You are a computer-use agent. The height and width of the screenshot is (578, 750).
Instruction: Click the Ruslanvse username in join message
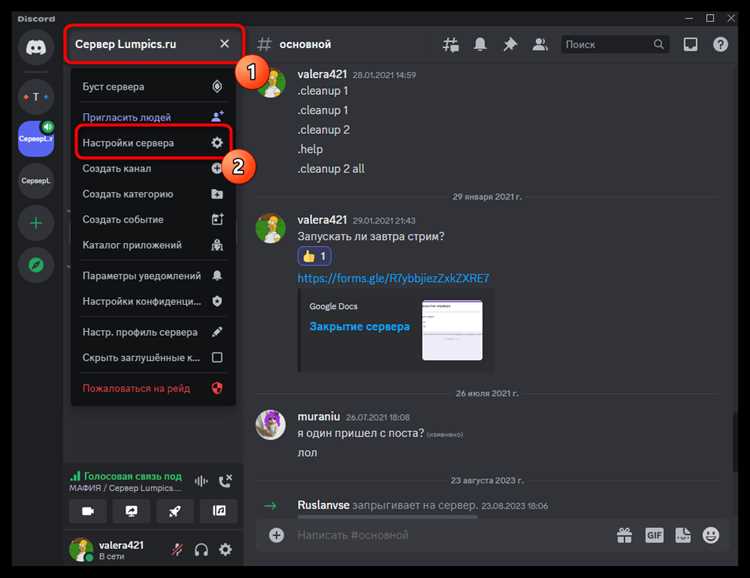tap(323, 505)
